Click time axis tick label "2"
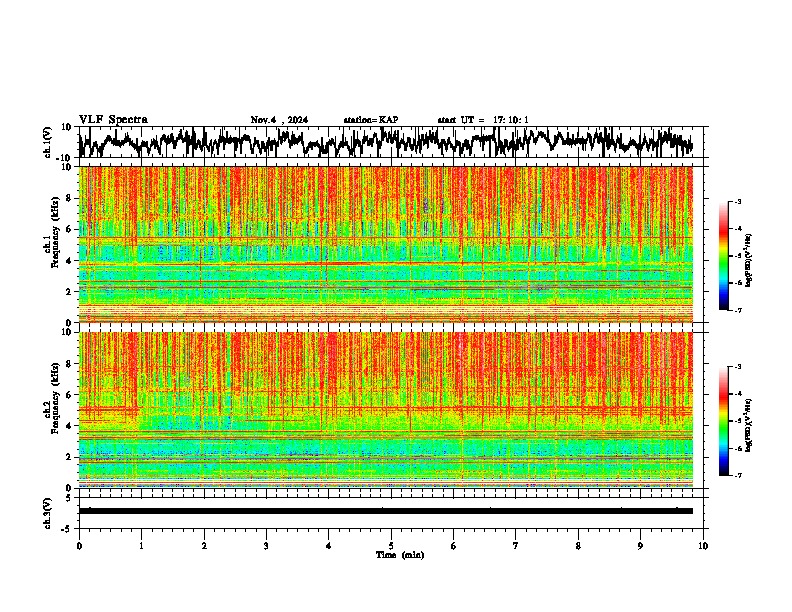The image size is (792, 612). [204, 546]
